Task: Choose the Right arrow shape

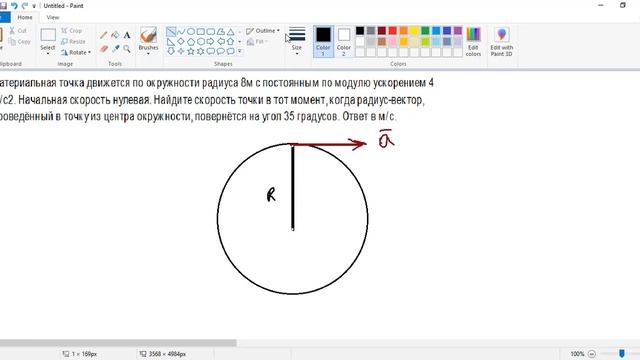Action: (x=211, y=41)
